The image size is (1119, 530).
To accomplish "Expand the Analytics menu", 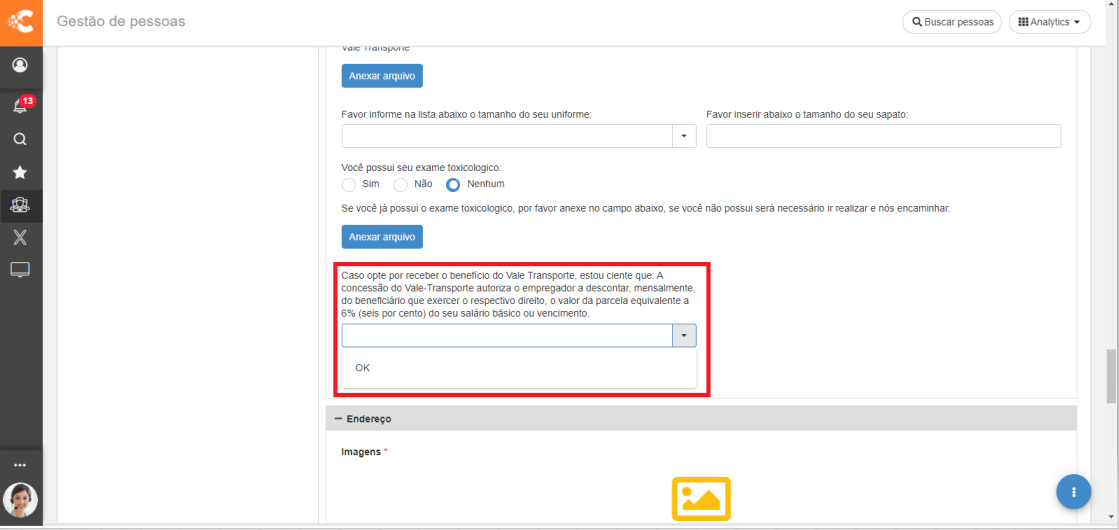I will [x=1049, y=22].
